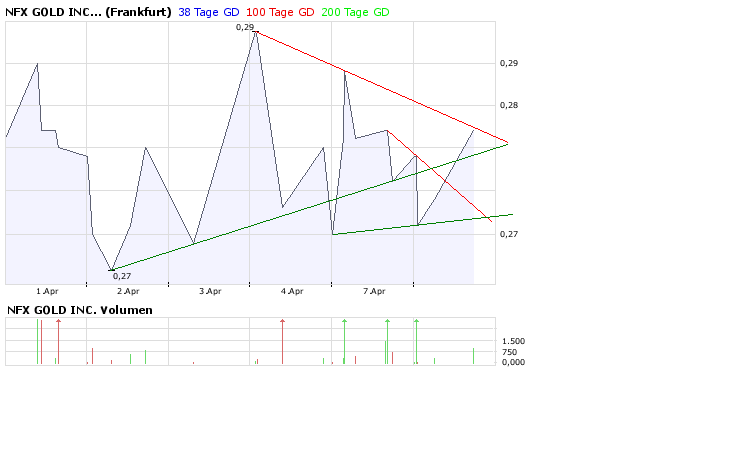Click the 0,28 price axis label
Screen dimensions: 738x475
coord(509,105)
